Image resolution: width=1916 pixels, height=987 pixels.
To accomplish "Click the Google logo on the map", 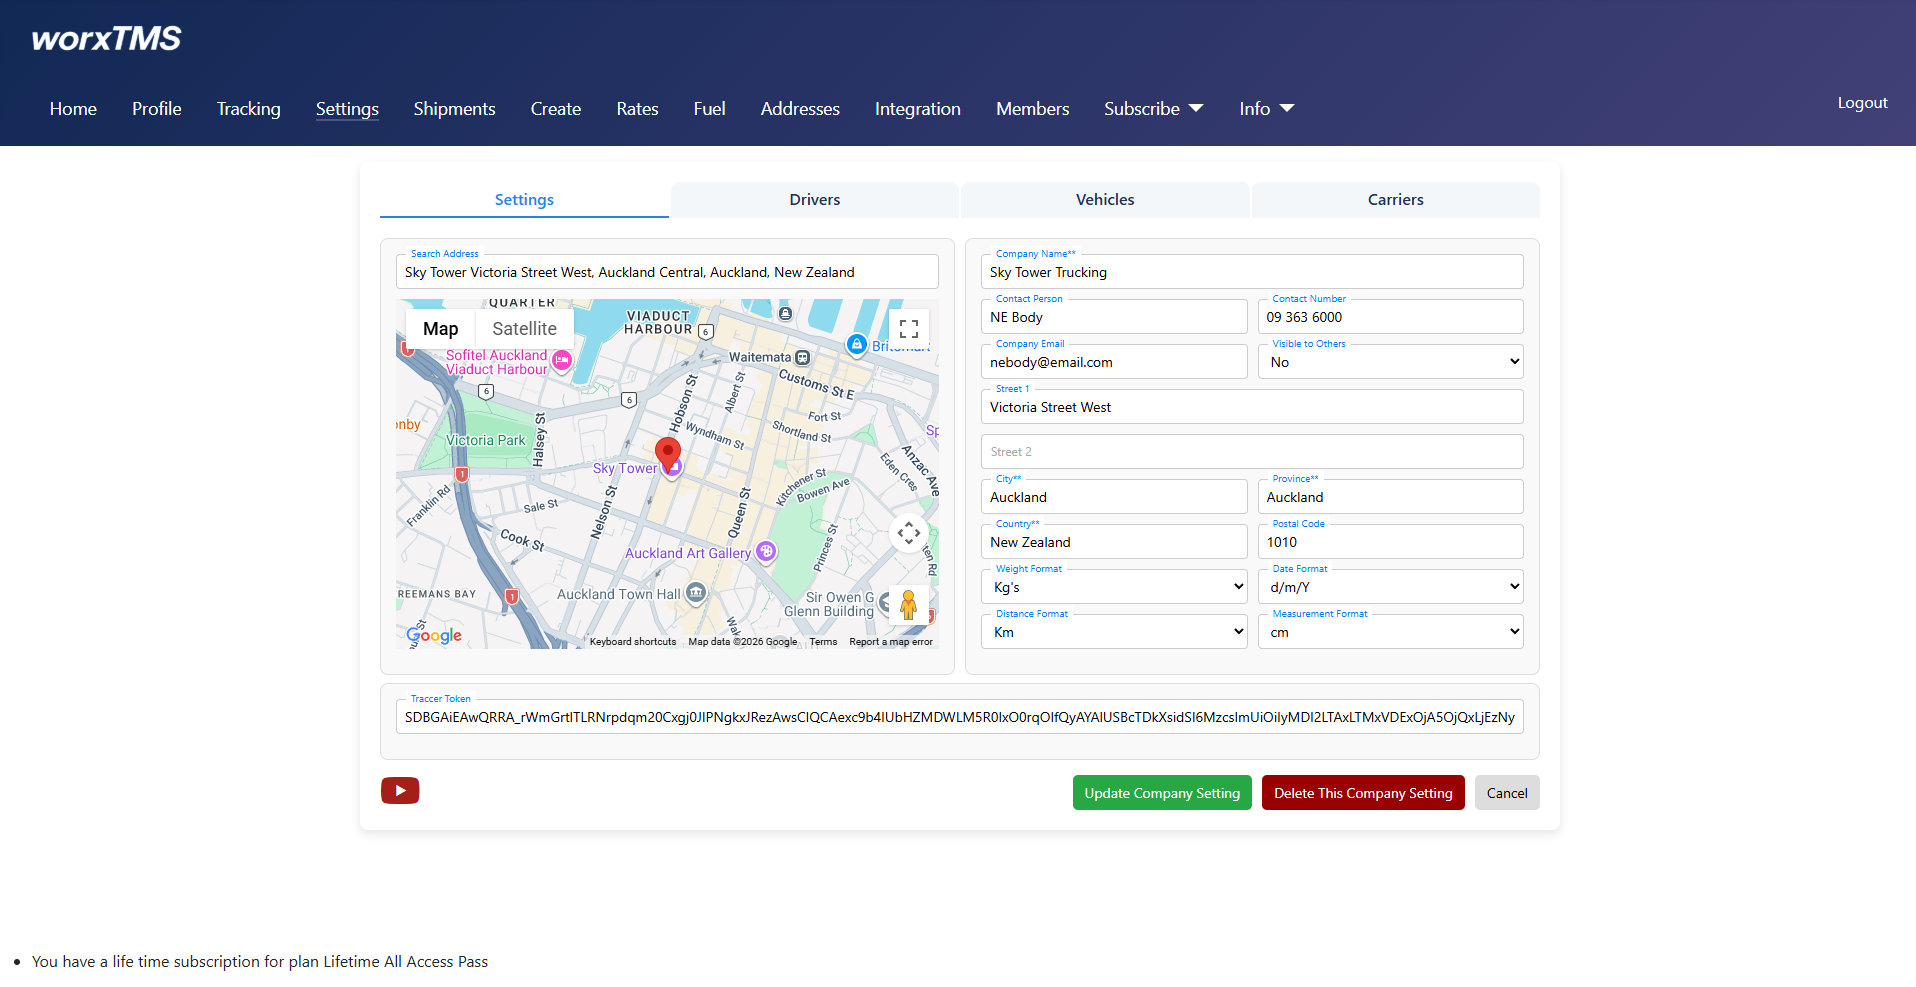I will coord(433,634).
